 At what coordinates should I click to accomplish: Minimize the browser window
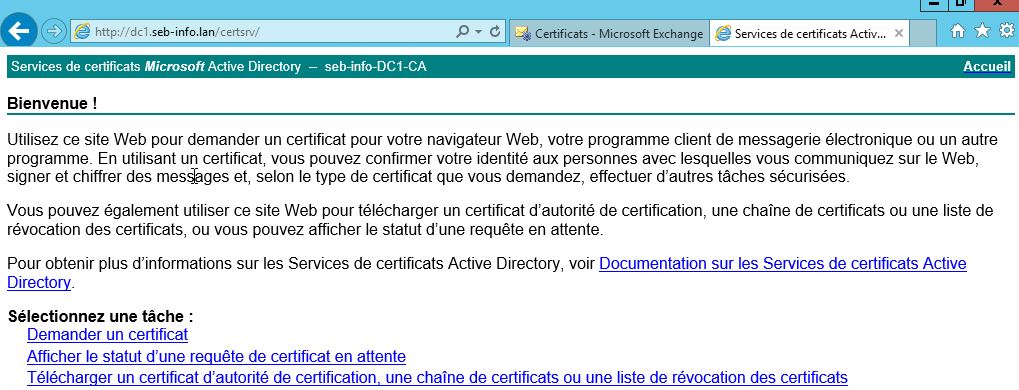tap(935, 3)
